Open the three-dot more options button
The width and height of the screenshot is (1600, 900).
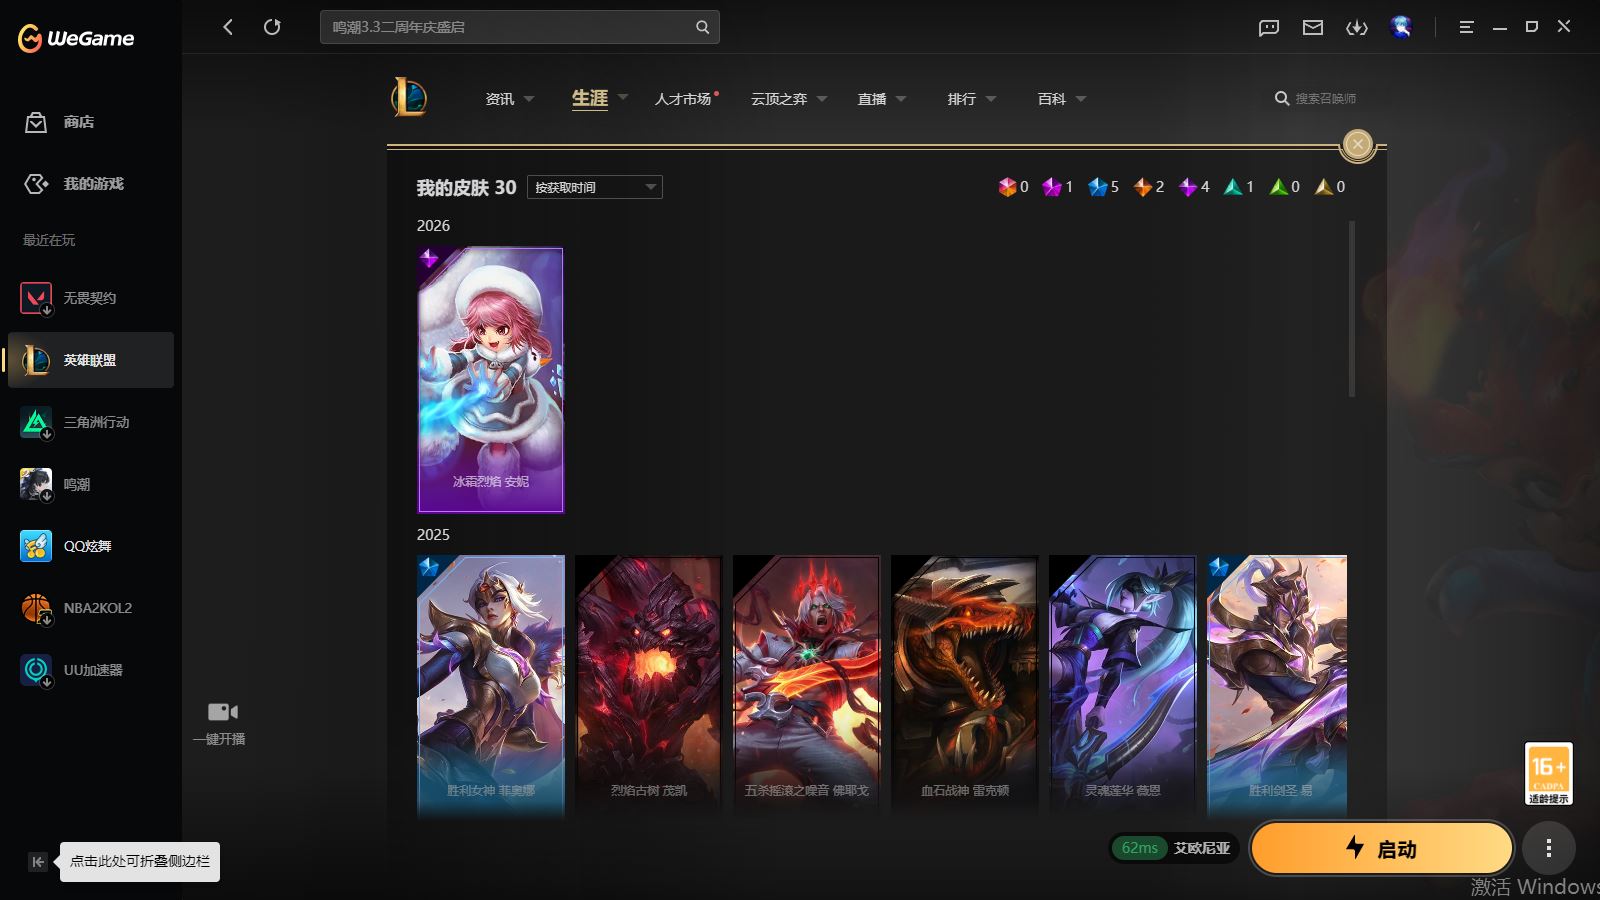point(1549,849)
